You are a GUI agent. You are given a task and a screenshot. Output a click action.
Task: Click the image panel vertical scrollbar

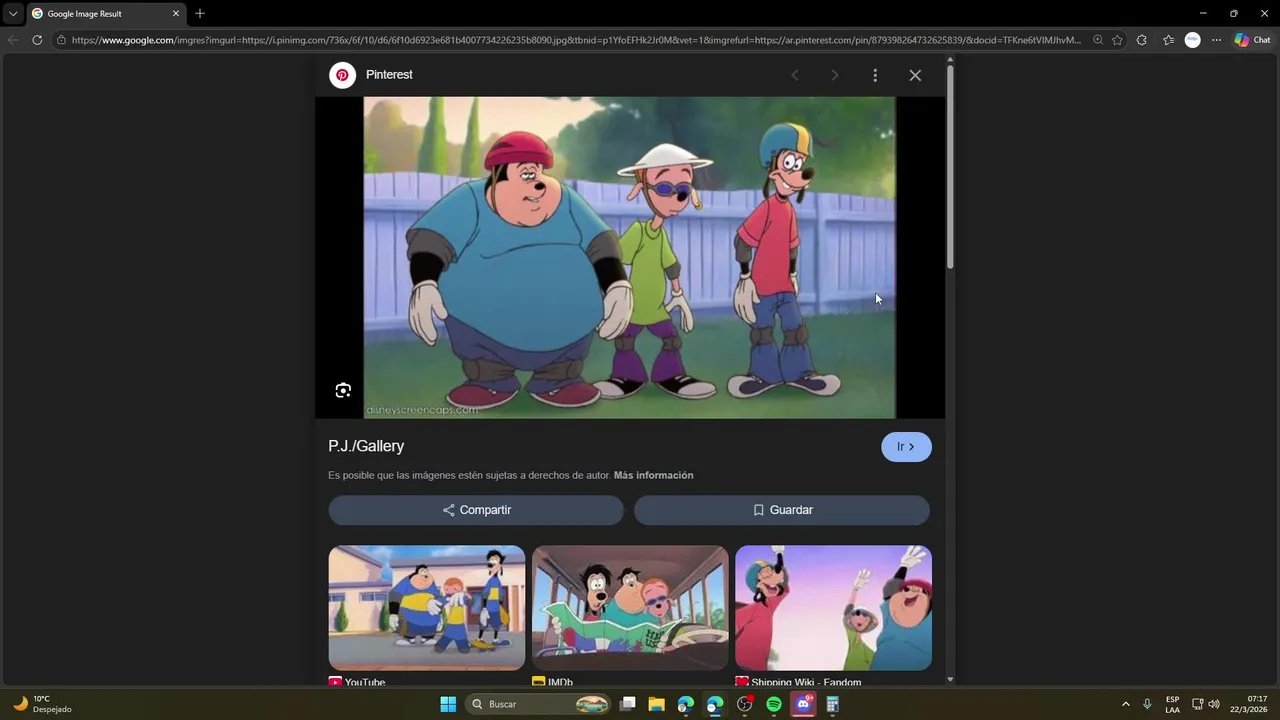point(950,166)
